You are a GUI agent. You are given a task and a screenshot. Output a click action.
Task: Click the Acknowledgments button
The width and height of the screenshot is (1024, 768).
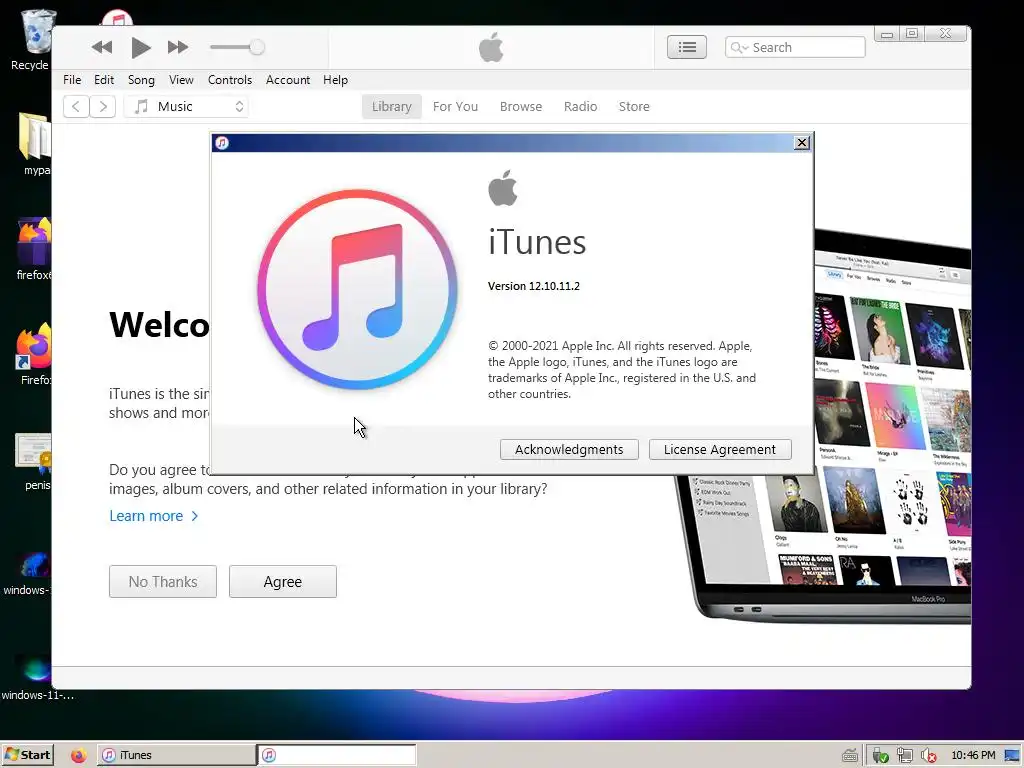pos(569,449)
